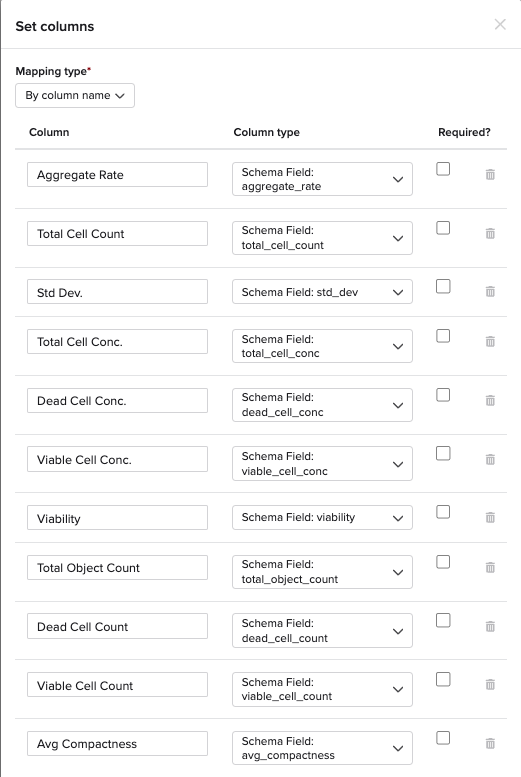Viewport: 521px width, 777px height.
Task: Delete the Viable Cell Count mapping
Action: tap(490, 685)
